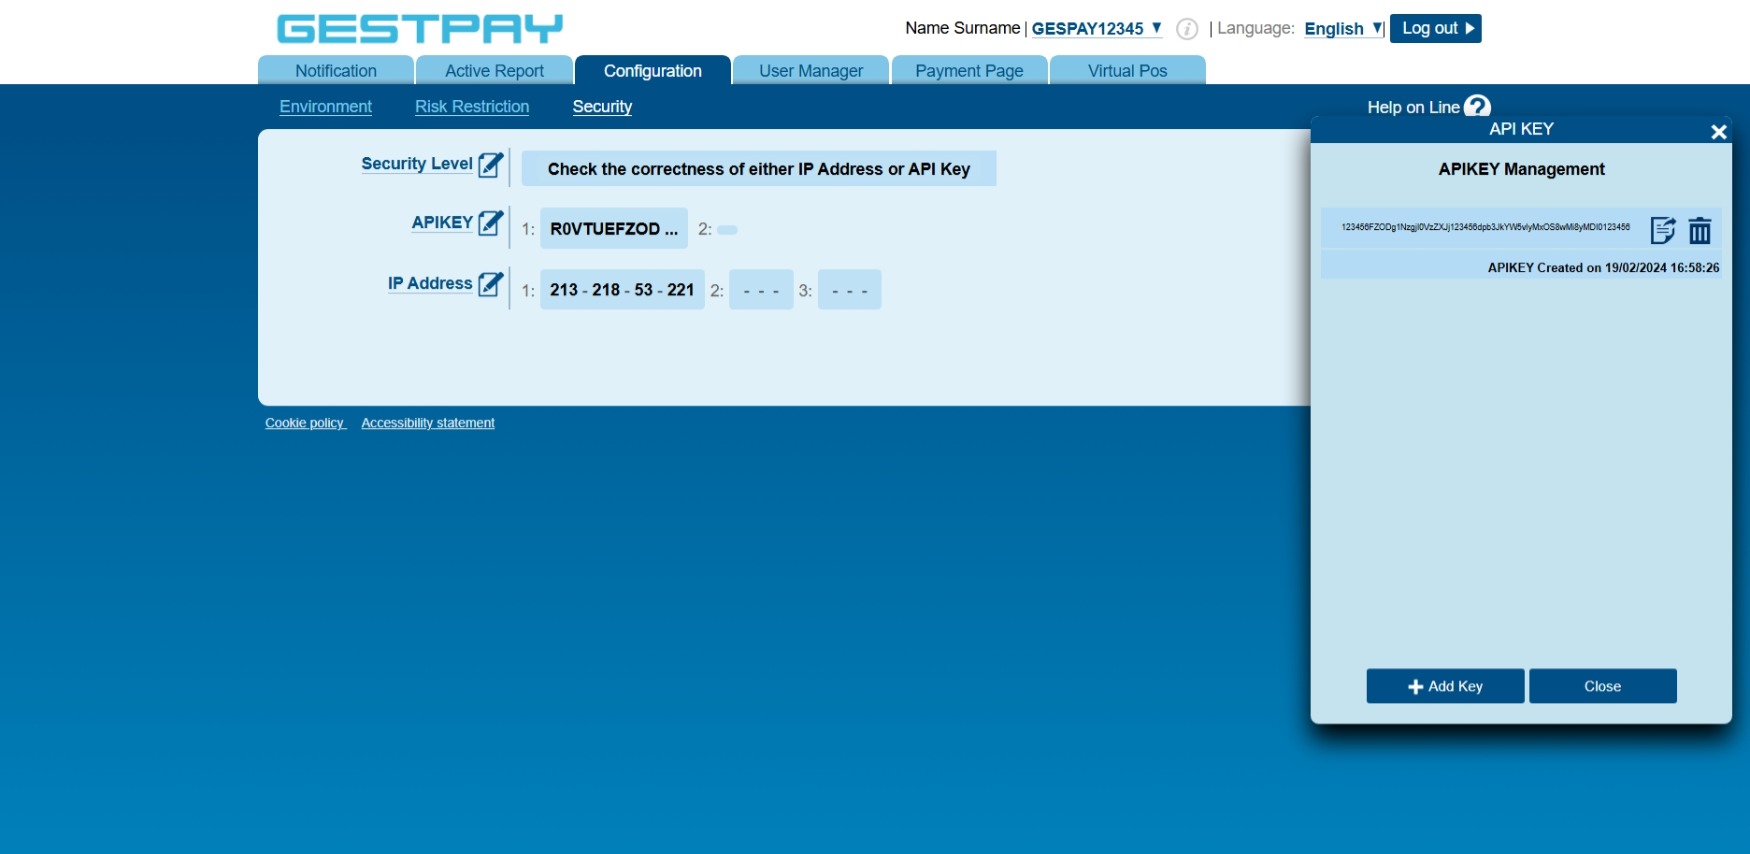Go to the User Manager tab
1750x854 pixels.
(x=811, y=70)
